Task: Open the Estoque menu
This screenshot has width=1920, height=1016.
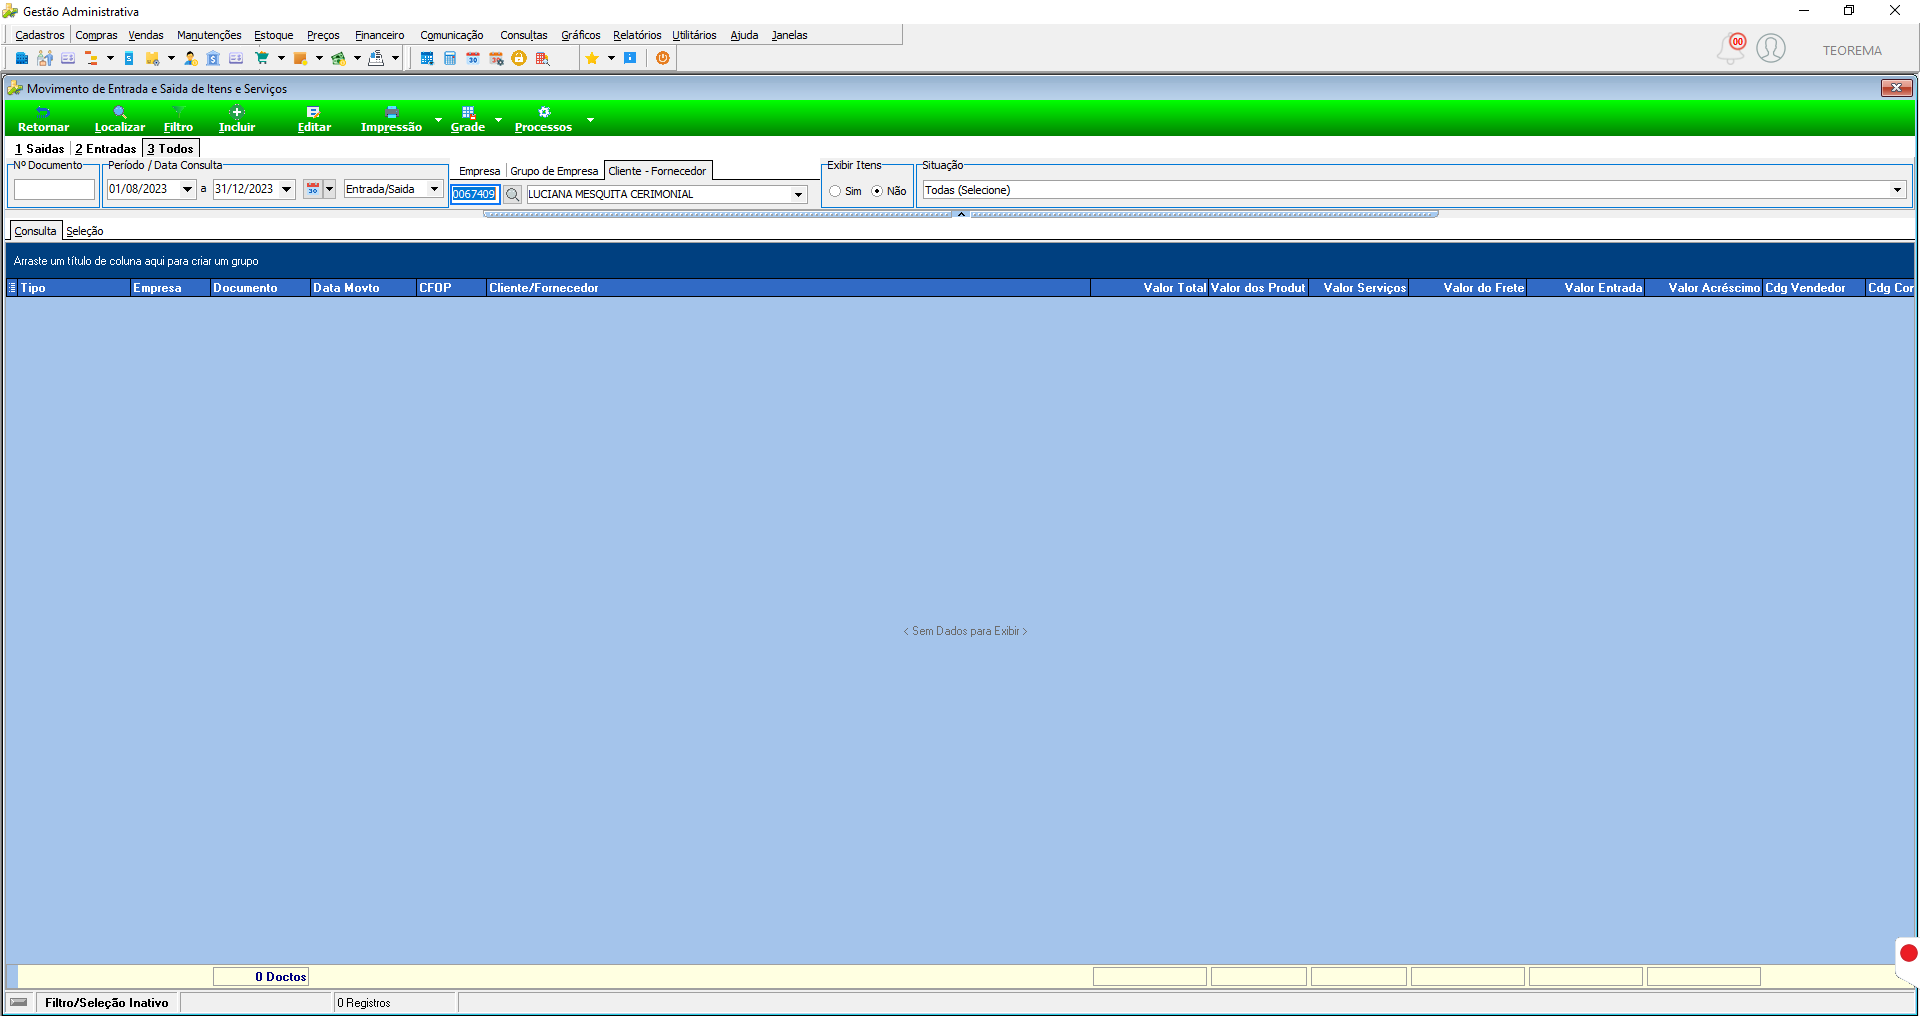Action: pyautogui.click(x=274, y=35)
